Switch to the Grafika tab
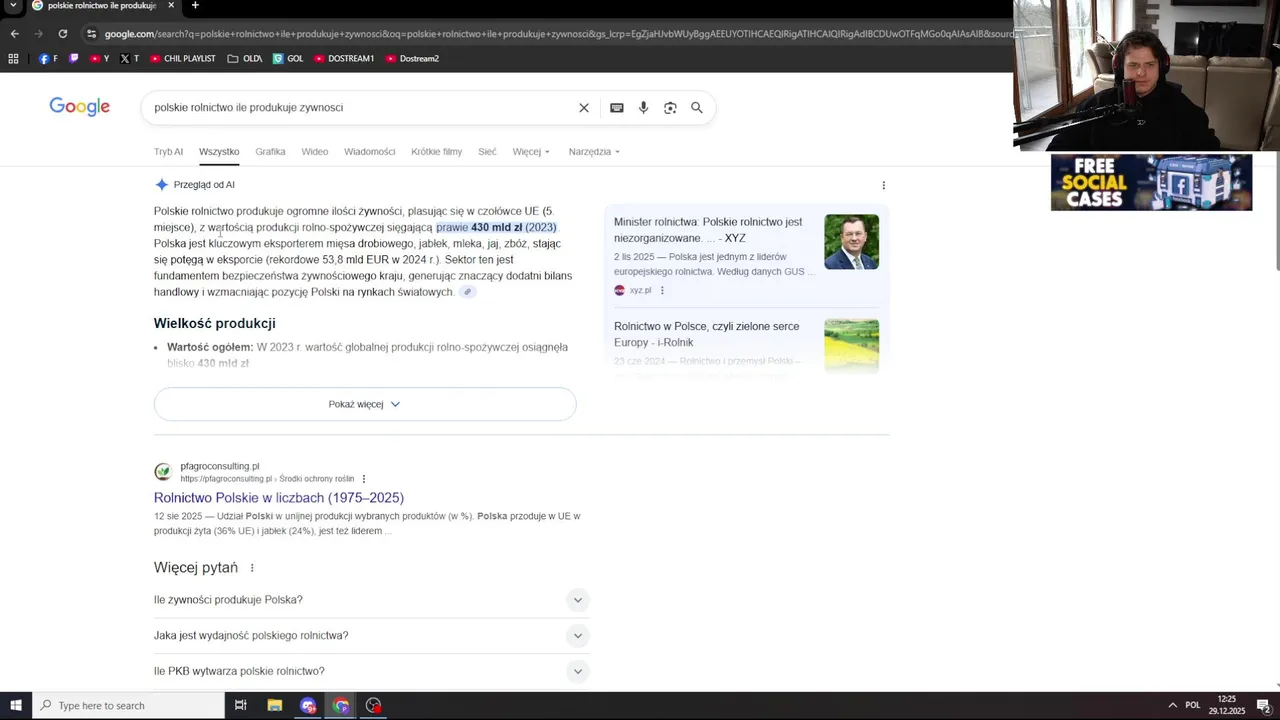This screenshot has width=1280, height=720. [270, 152]
